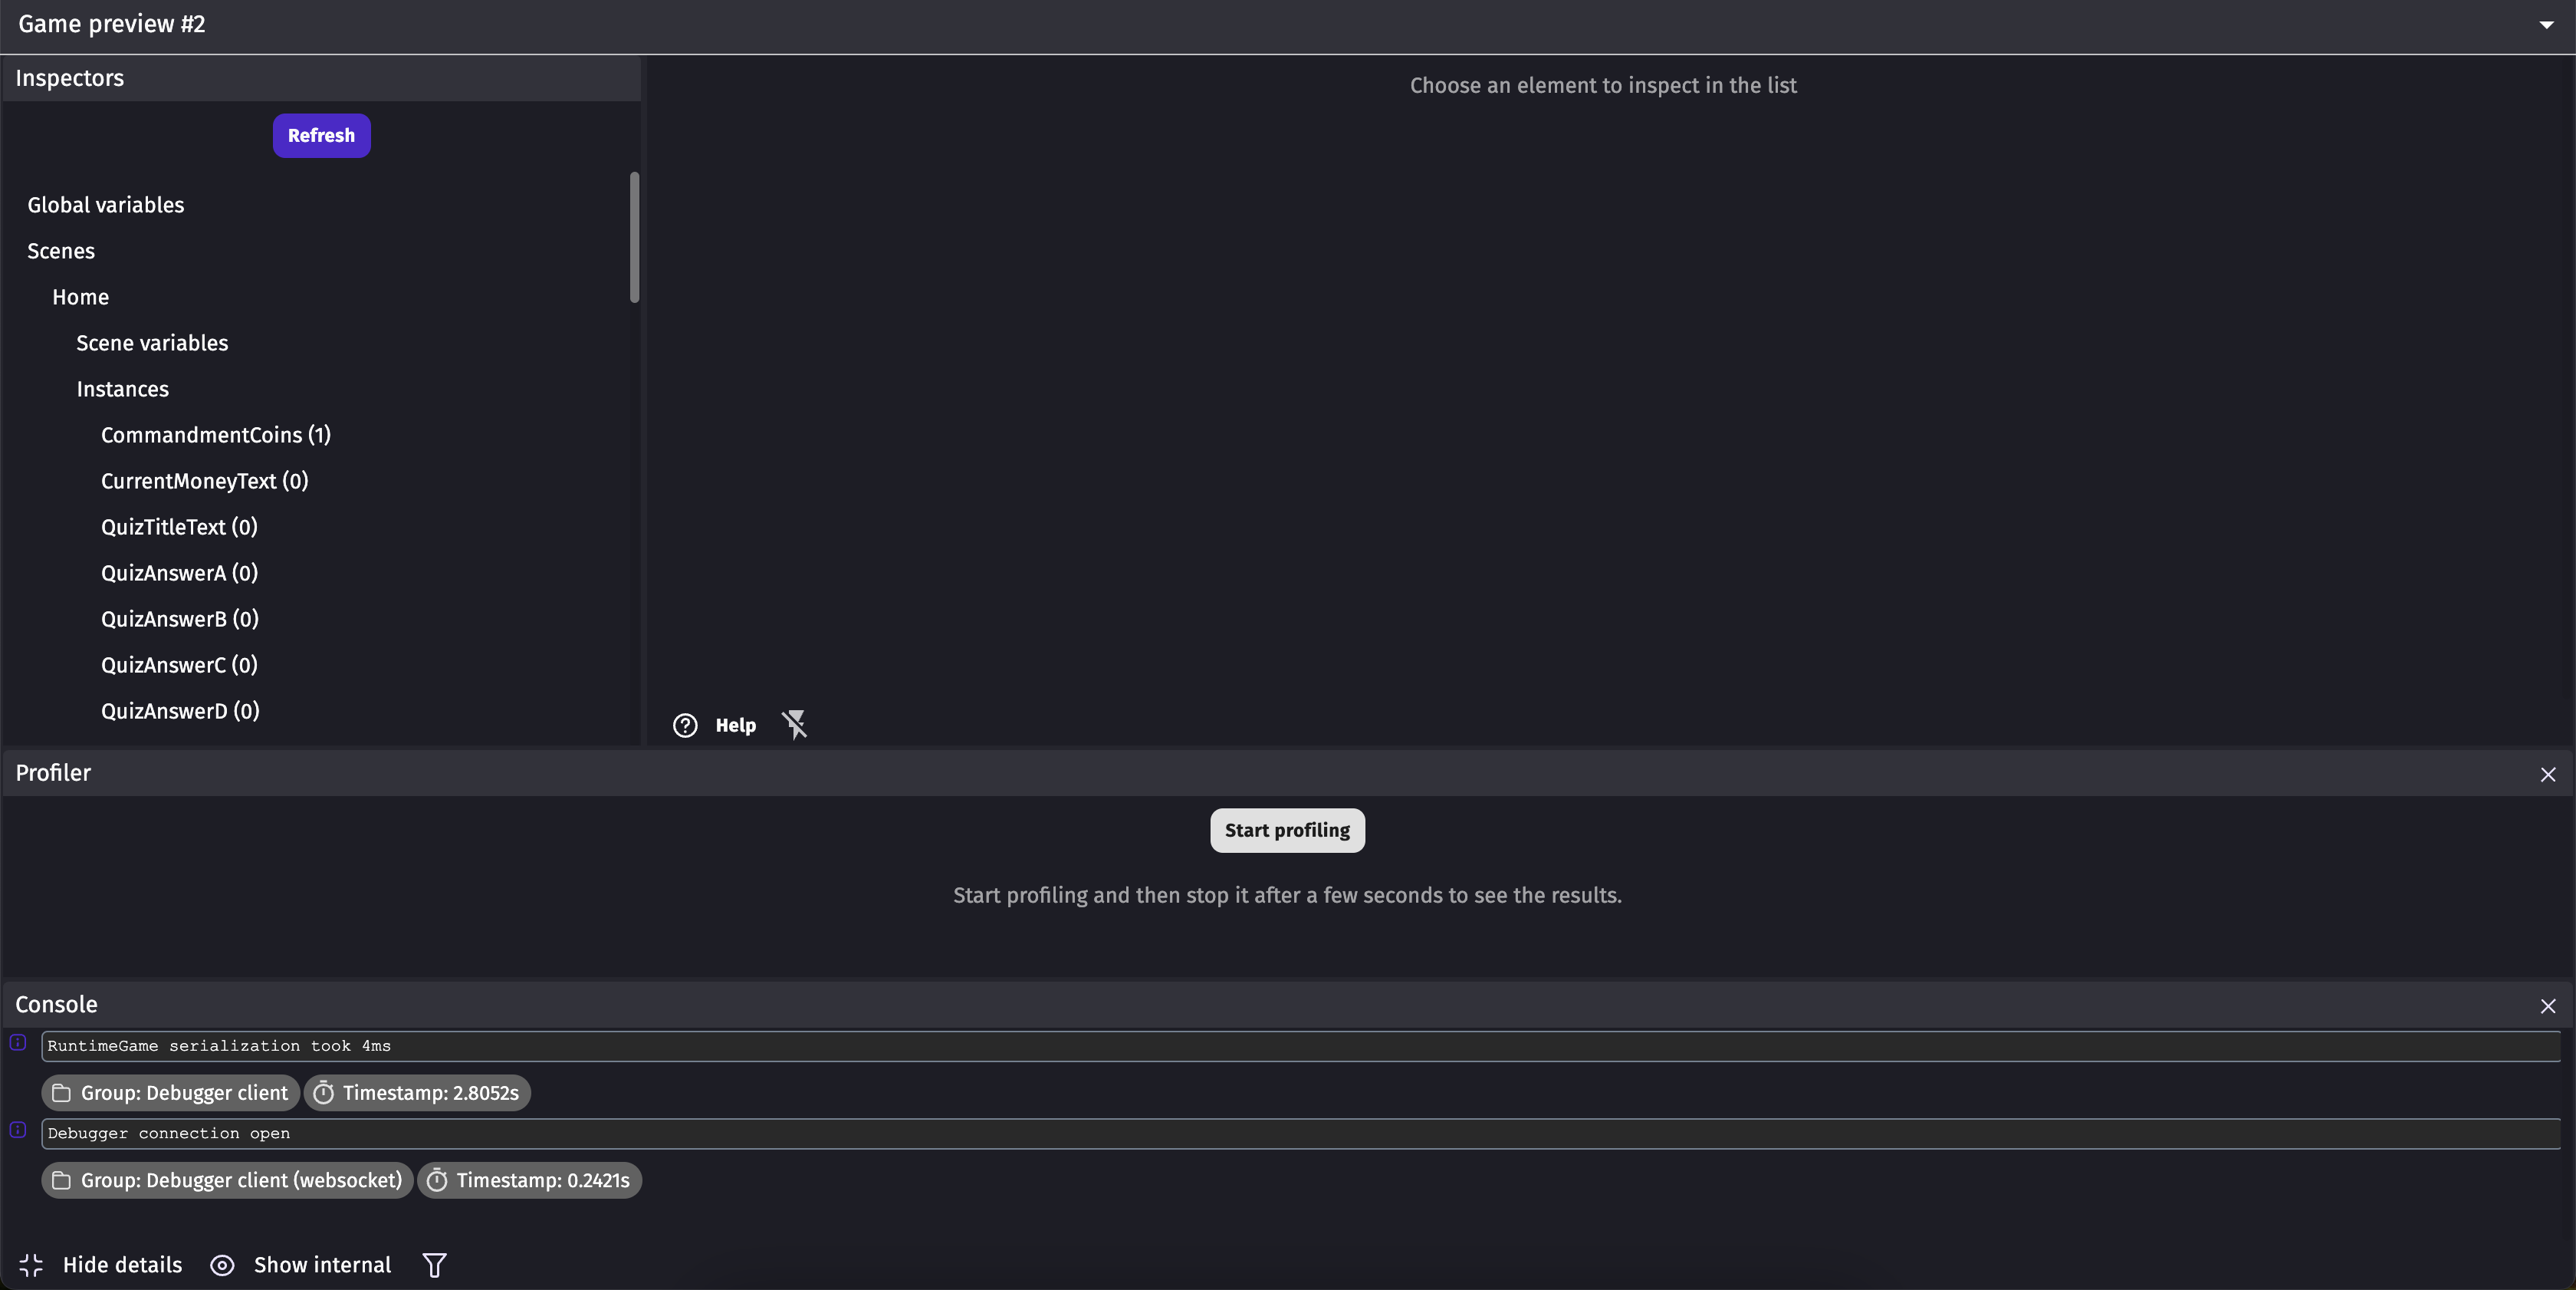Screen dimensions: 2576x1290
Task: Open the console filter funnel icon
Action: pos(434,1265)
